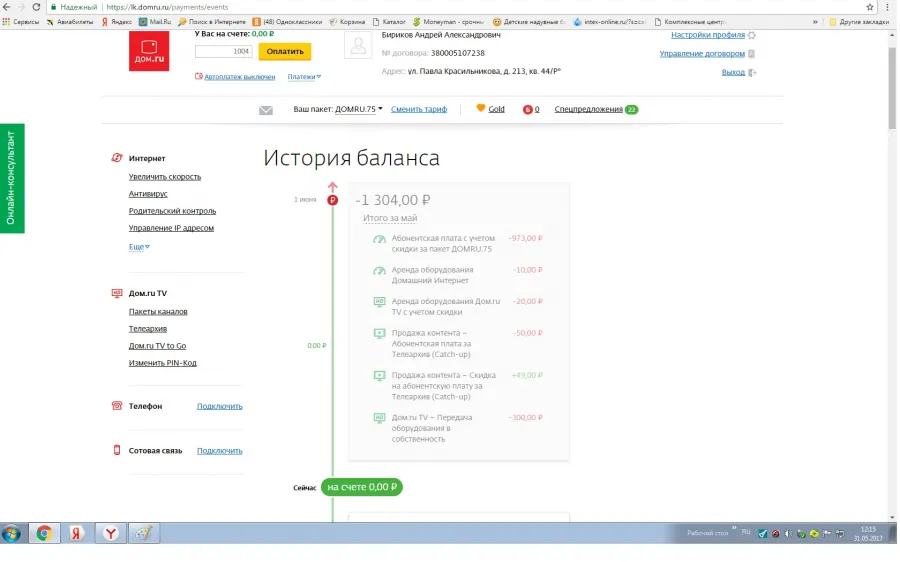Open Изменить PIN-Код menu item
The image size is (900, 562).
[x=162, y=363]
